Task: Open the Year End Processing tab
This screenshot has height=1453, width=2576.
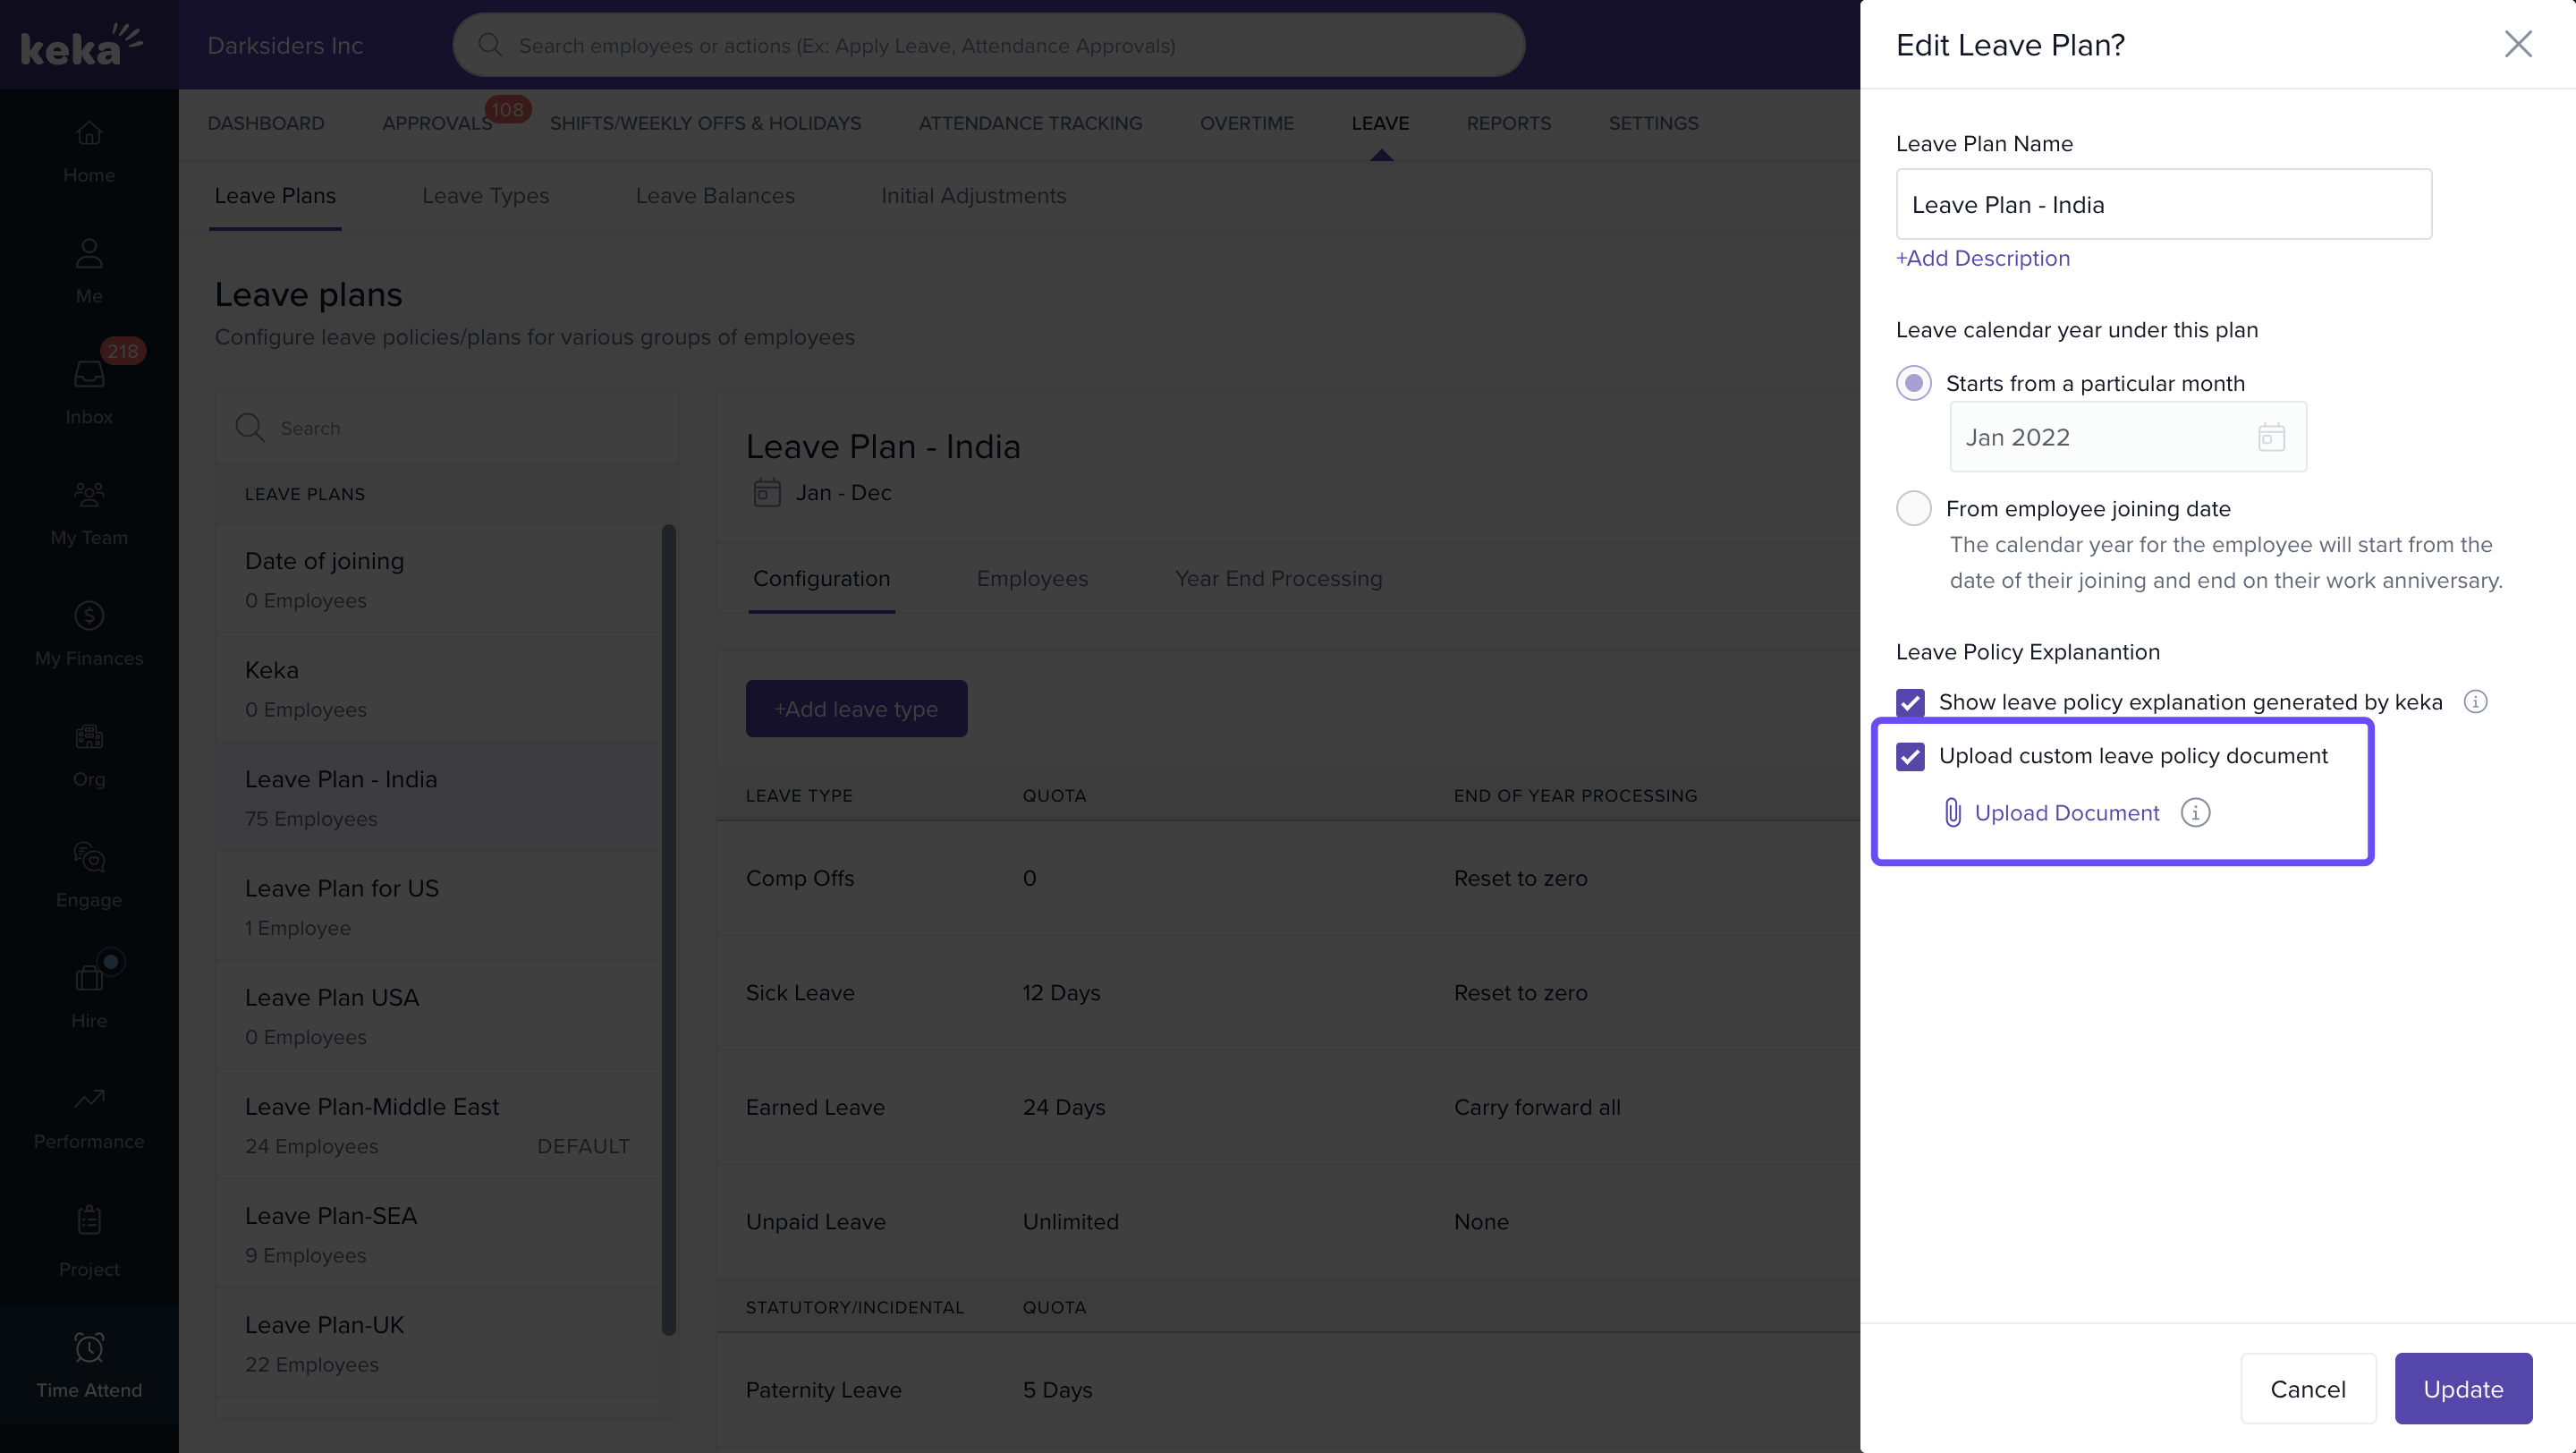Action: (x=1278, y=579)
